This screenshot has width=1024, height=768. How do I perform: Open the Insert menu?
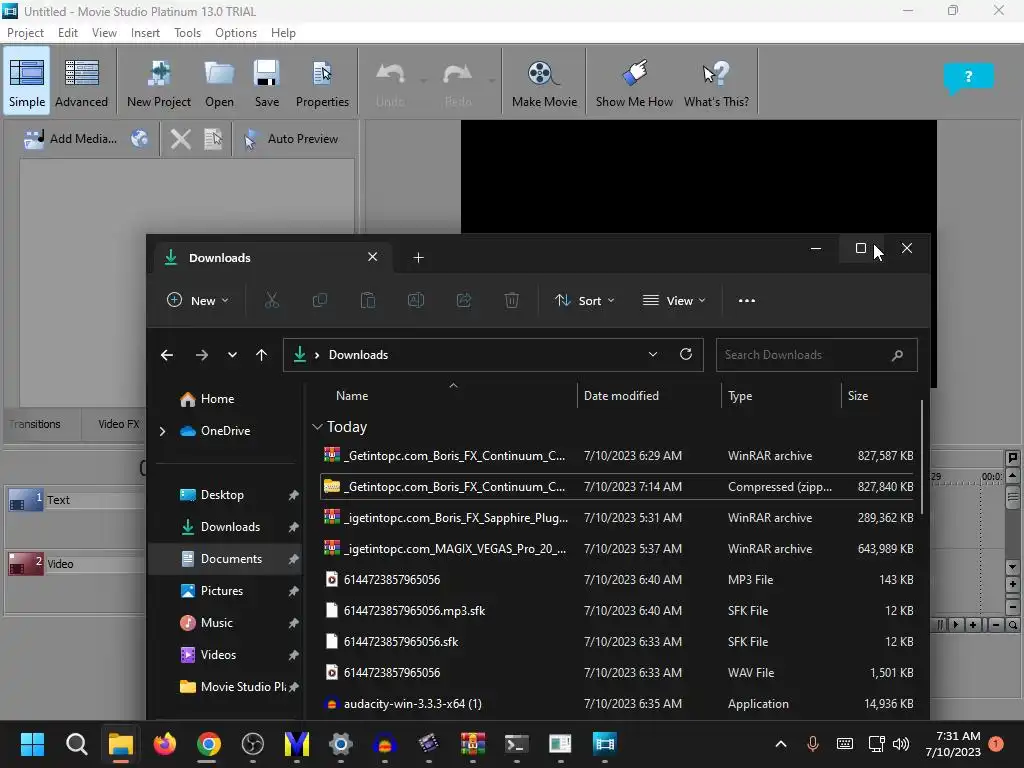(145, 33)
